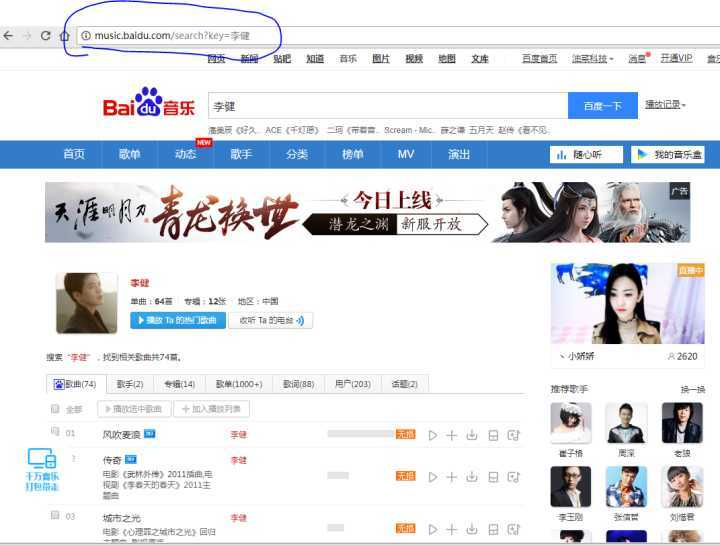Screen dimensions: 720x545
Task: Open the browser home page icon
Action: click(64, 35)
